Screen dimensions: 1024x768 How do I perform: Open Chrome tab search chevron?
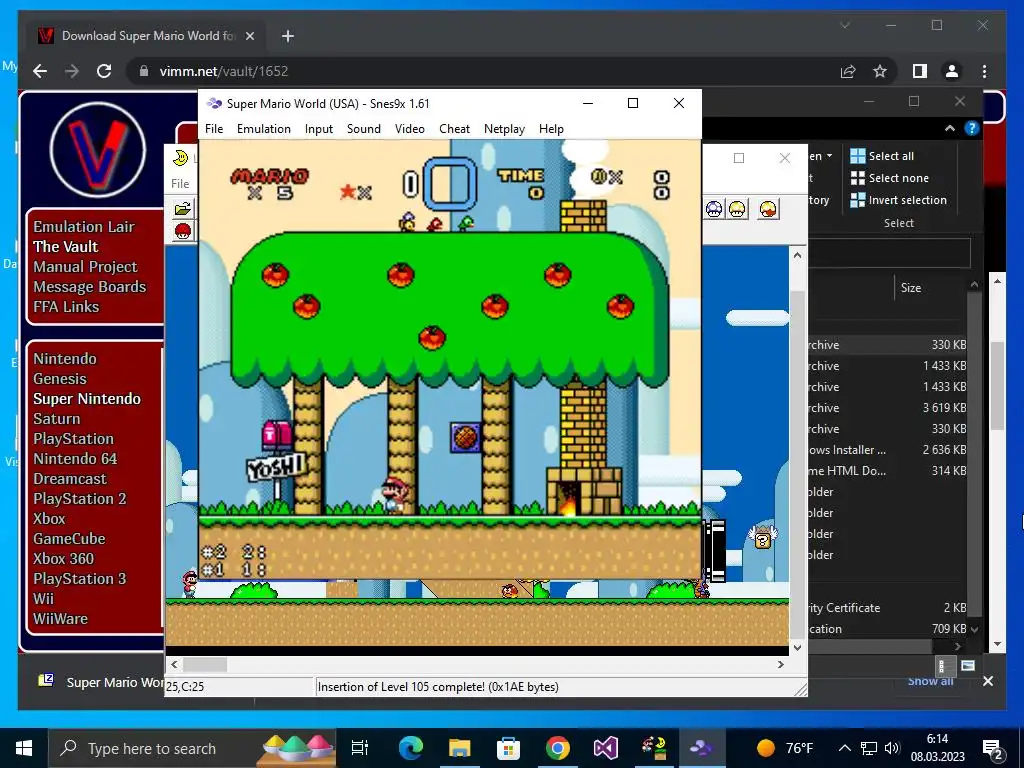pos(845,25)
